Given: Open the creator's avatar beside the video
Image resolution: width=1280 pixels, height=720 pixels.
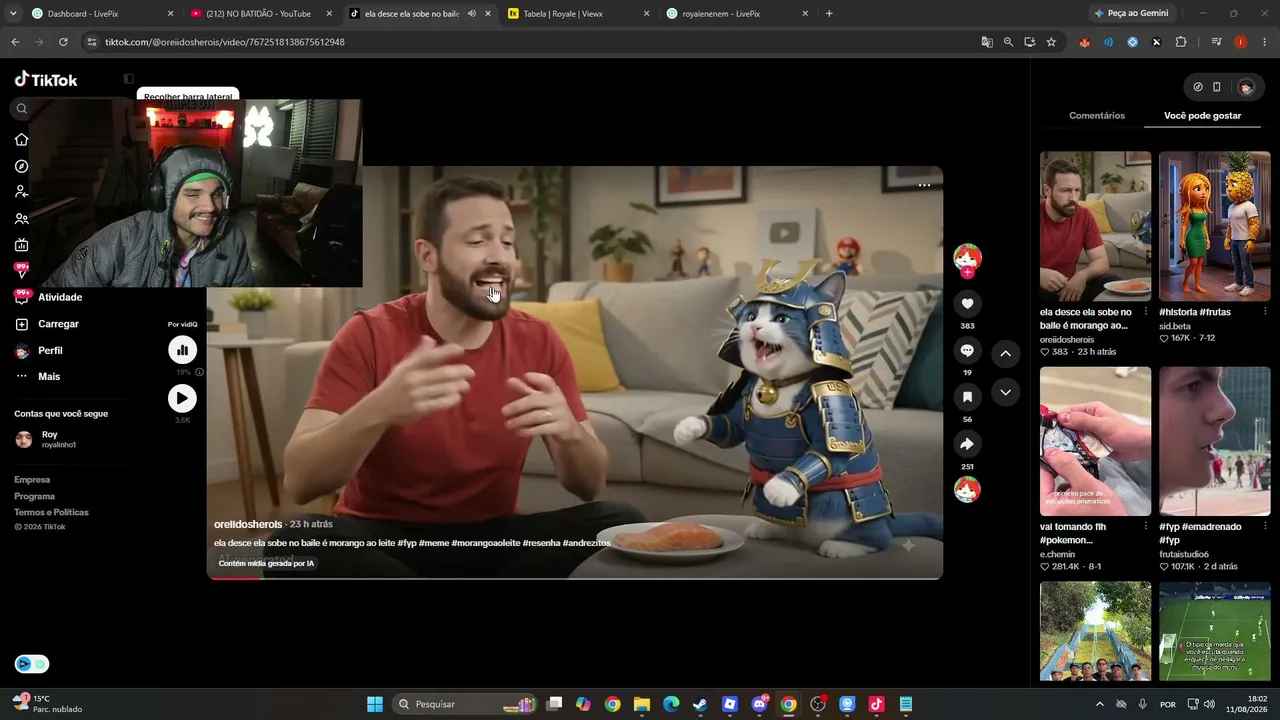Looking at the screenshot, I should 967,257.
